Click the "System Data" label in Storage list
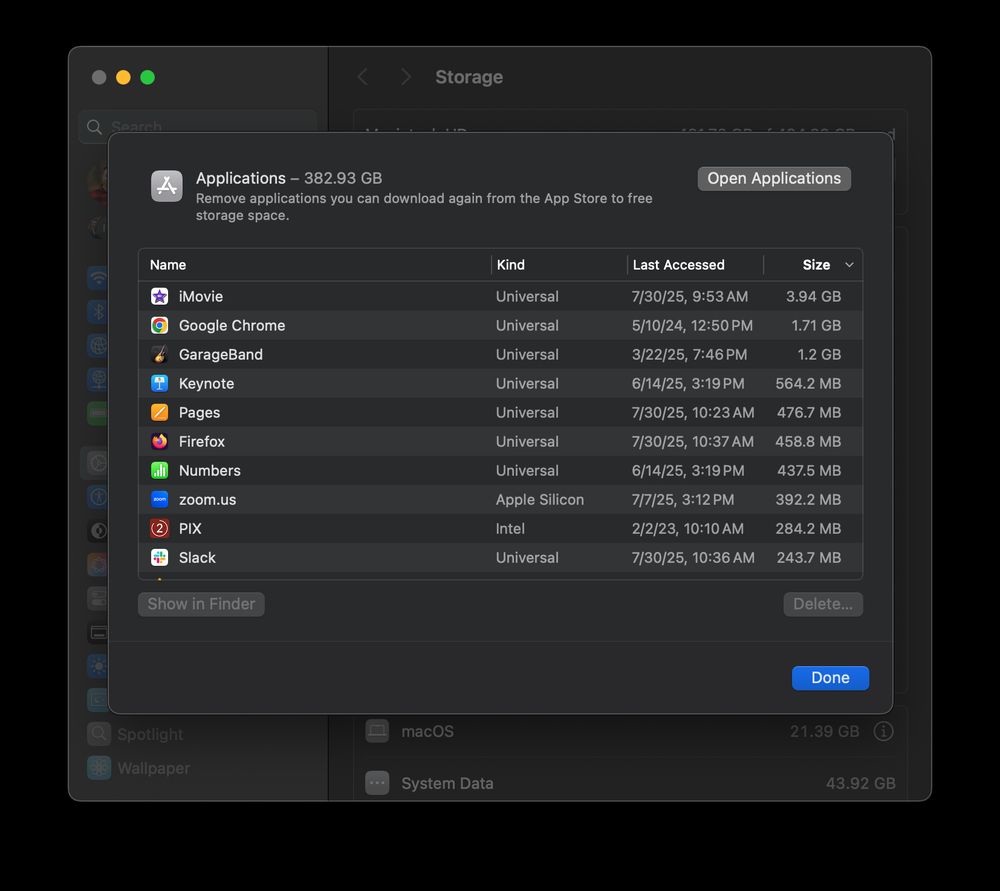Viewport: 1000px width, 891px height. (x=447, y=783)
